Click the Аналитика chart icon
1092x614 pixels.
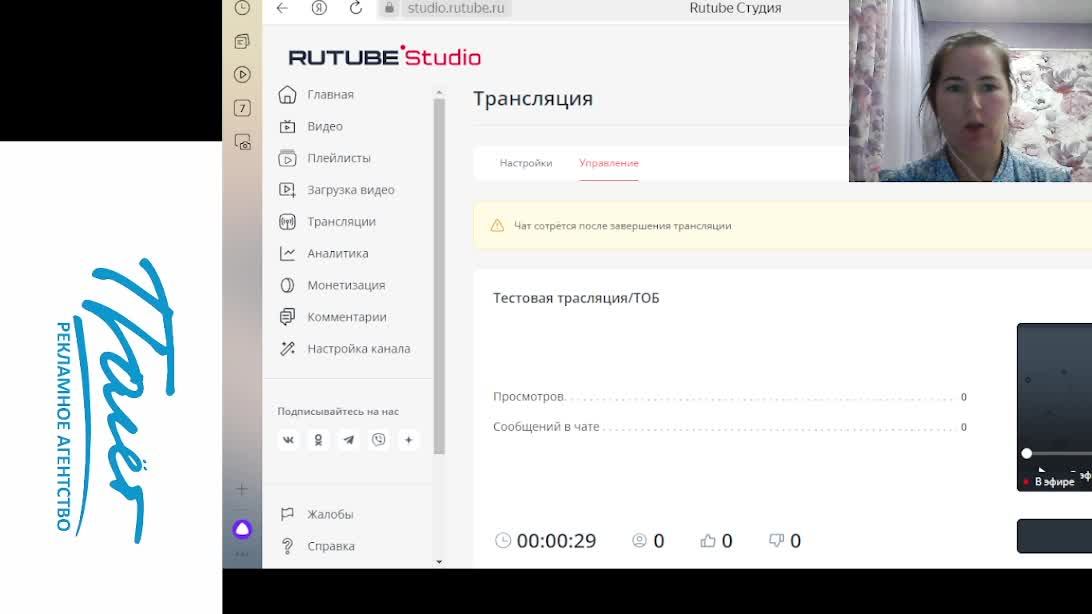pyautogui.click(x=287, y=253)
